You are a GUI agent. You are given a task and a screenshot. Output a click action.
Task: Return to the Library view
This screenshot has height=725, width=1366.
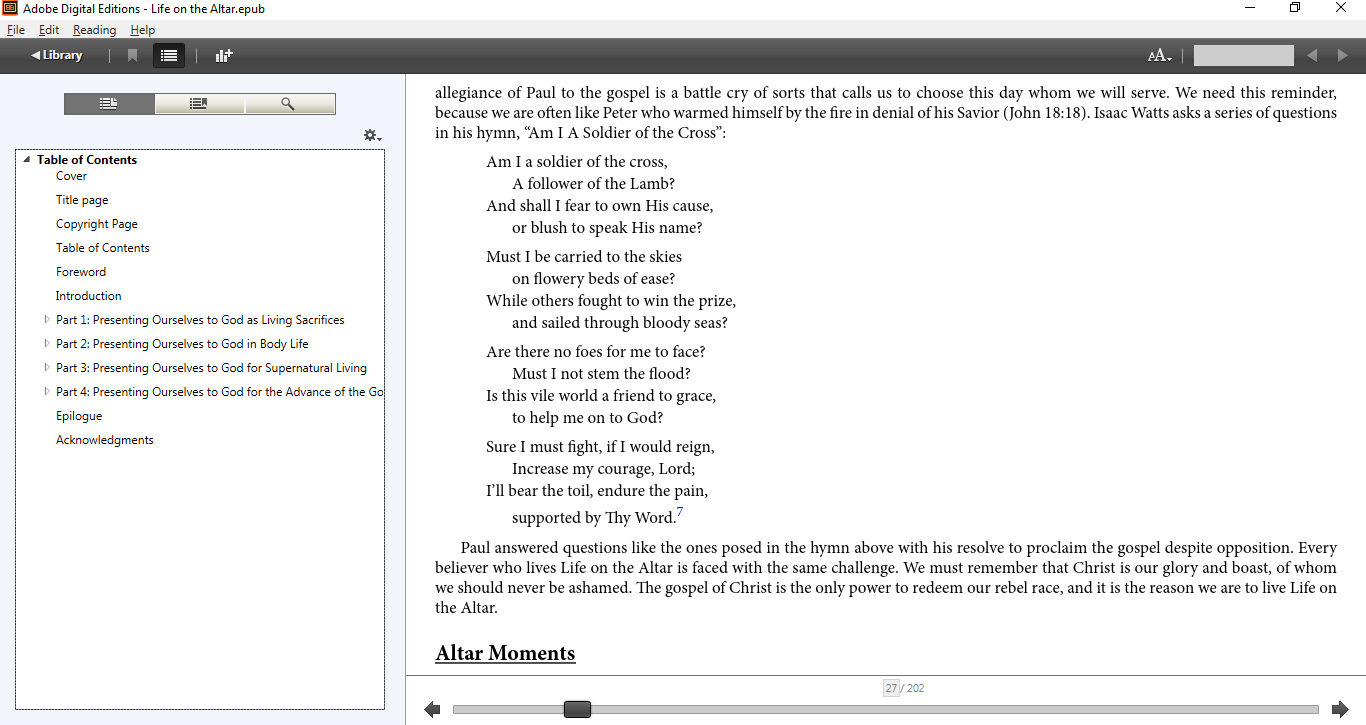(x=57, y=56)
